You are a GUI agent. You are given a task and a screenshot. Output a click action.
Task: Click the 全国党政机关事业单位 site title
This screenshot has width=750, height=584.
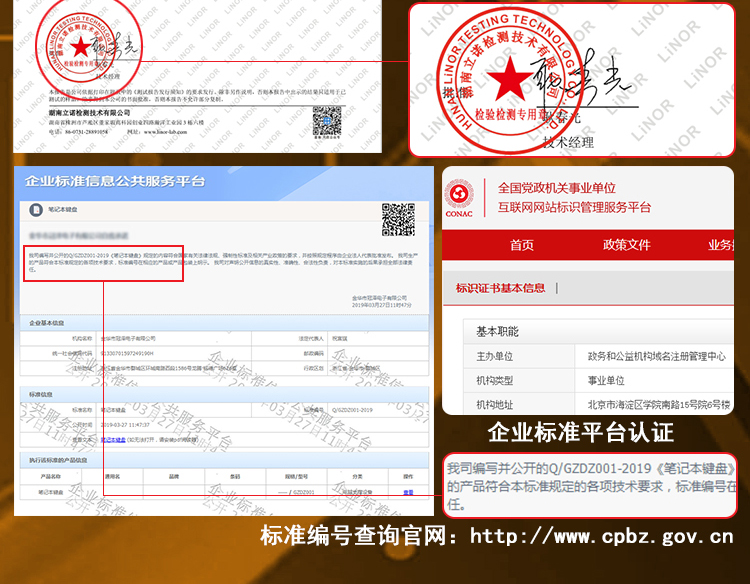coord(556,188)
